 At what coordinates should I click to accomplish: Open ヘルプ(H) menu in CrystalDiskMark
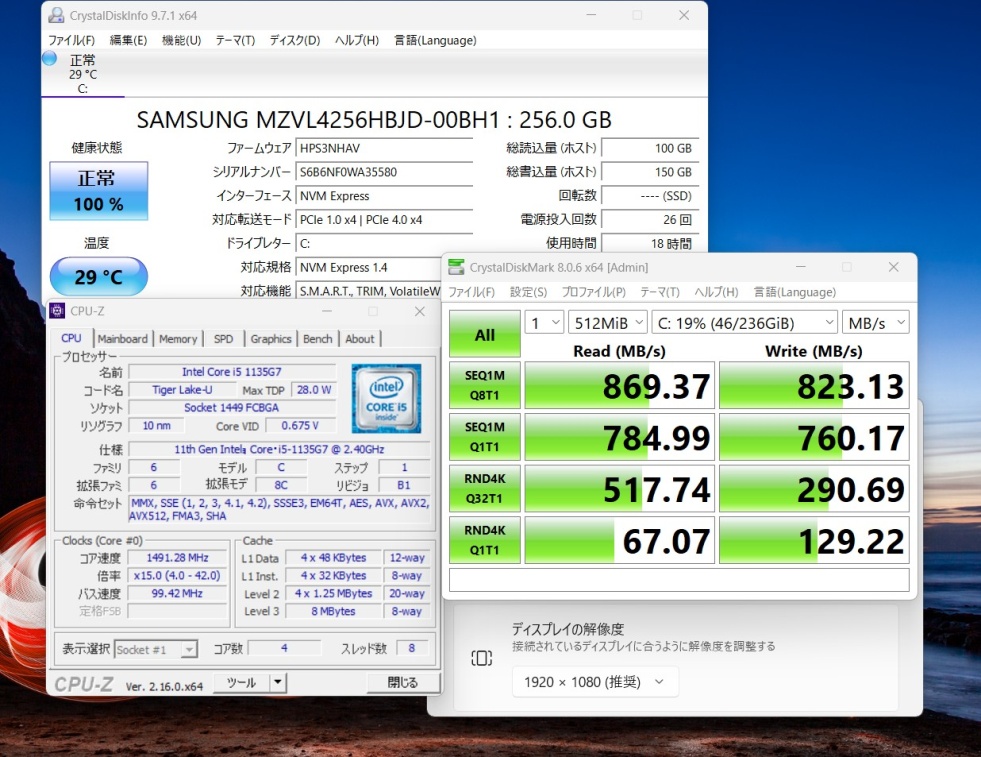(x=716, y=292)
